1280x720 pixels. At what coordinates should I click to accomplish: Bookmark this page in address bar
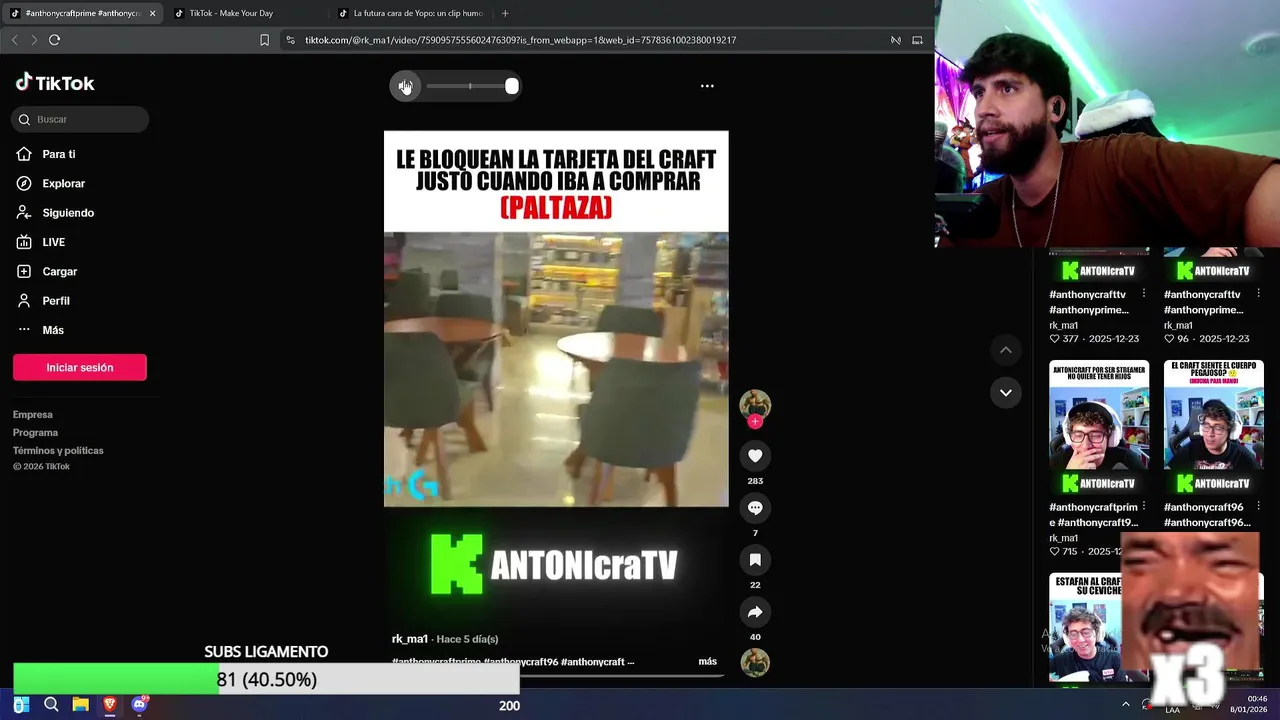click(x=264, y=40)
